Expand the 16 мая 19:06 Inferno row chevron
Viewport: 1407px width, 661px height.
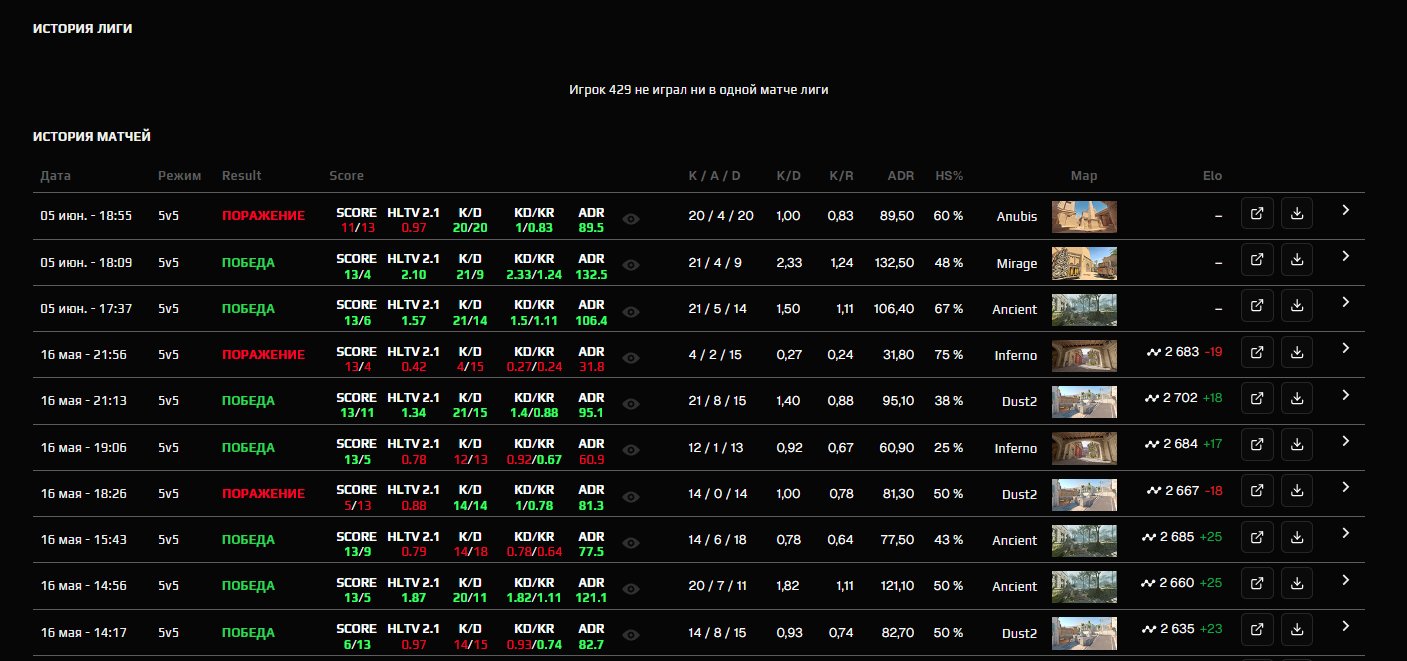1346,441
